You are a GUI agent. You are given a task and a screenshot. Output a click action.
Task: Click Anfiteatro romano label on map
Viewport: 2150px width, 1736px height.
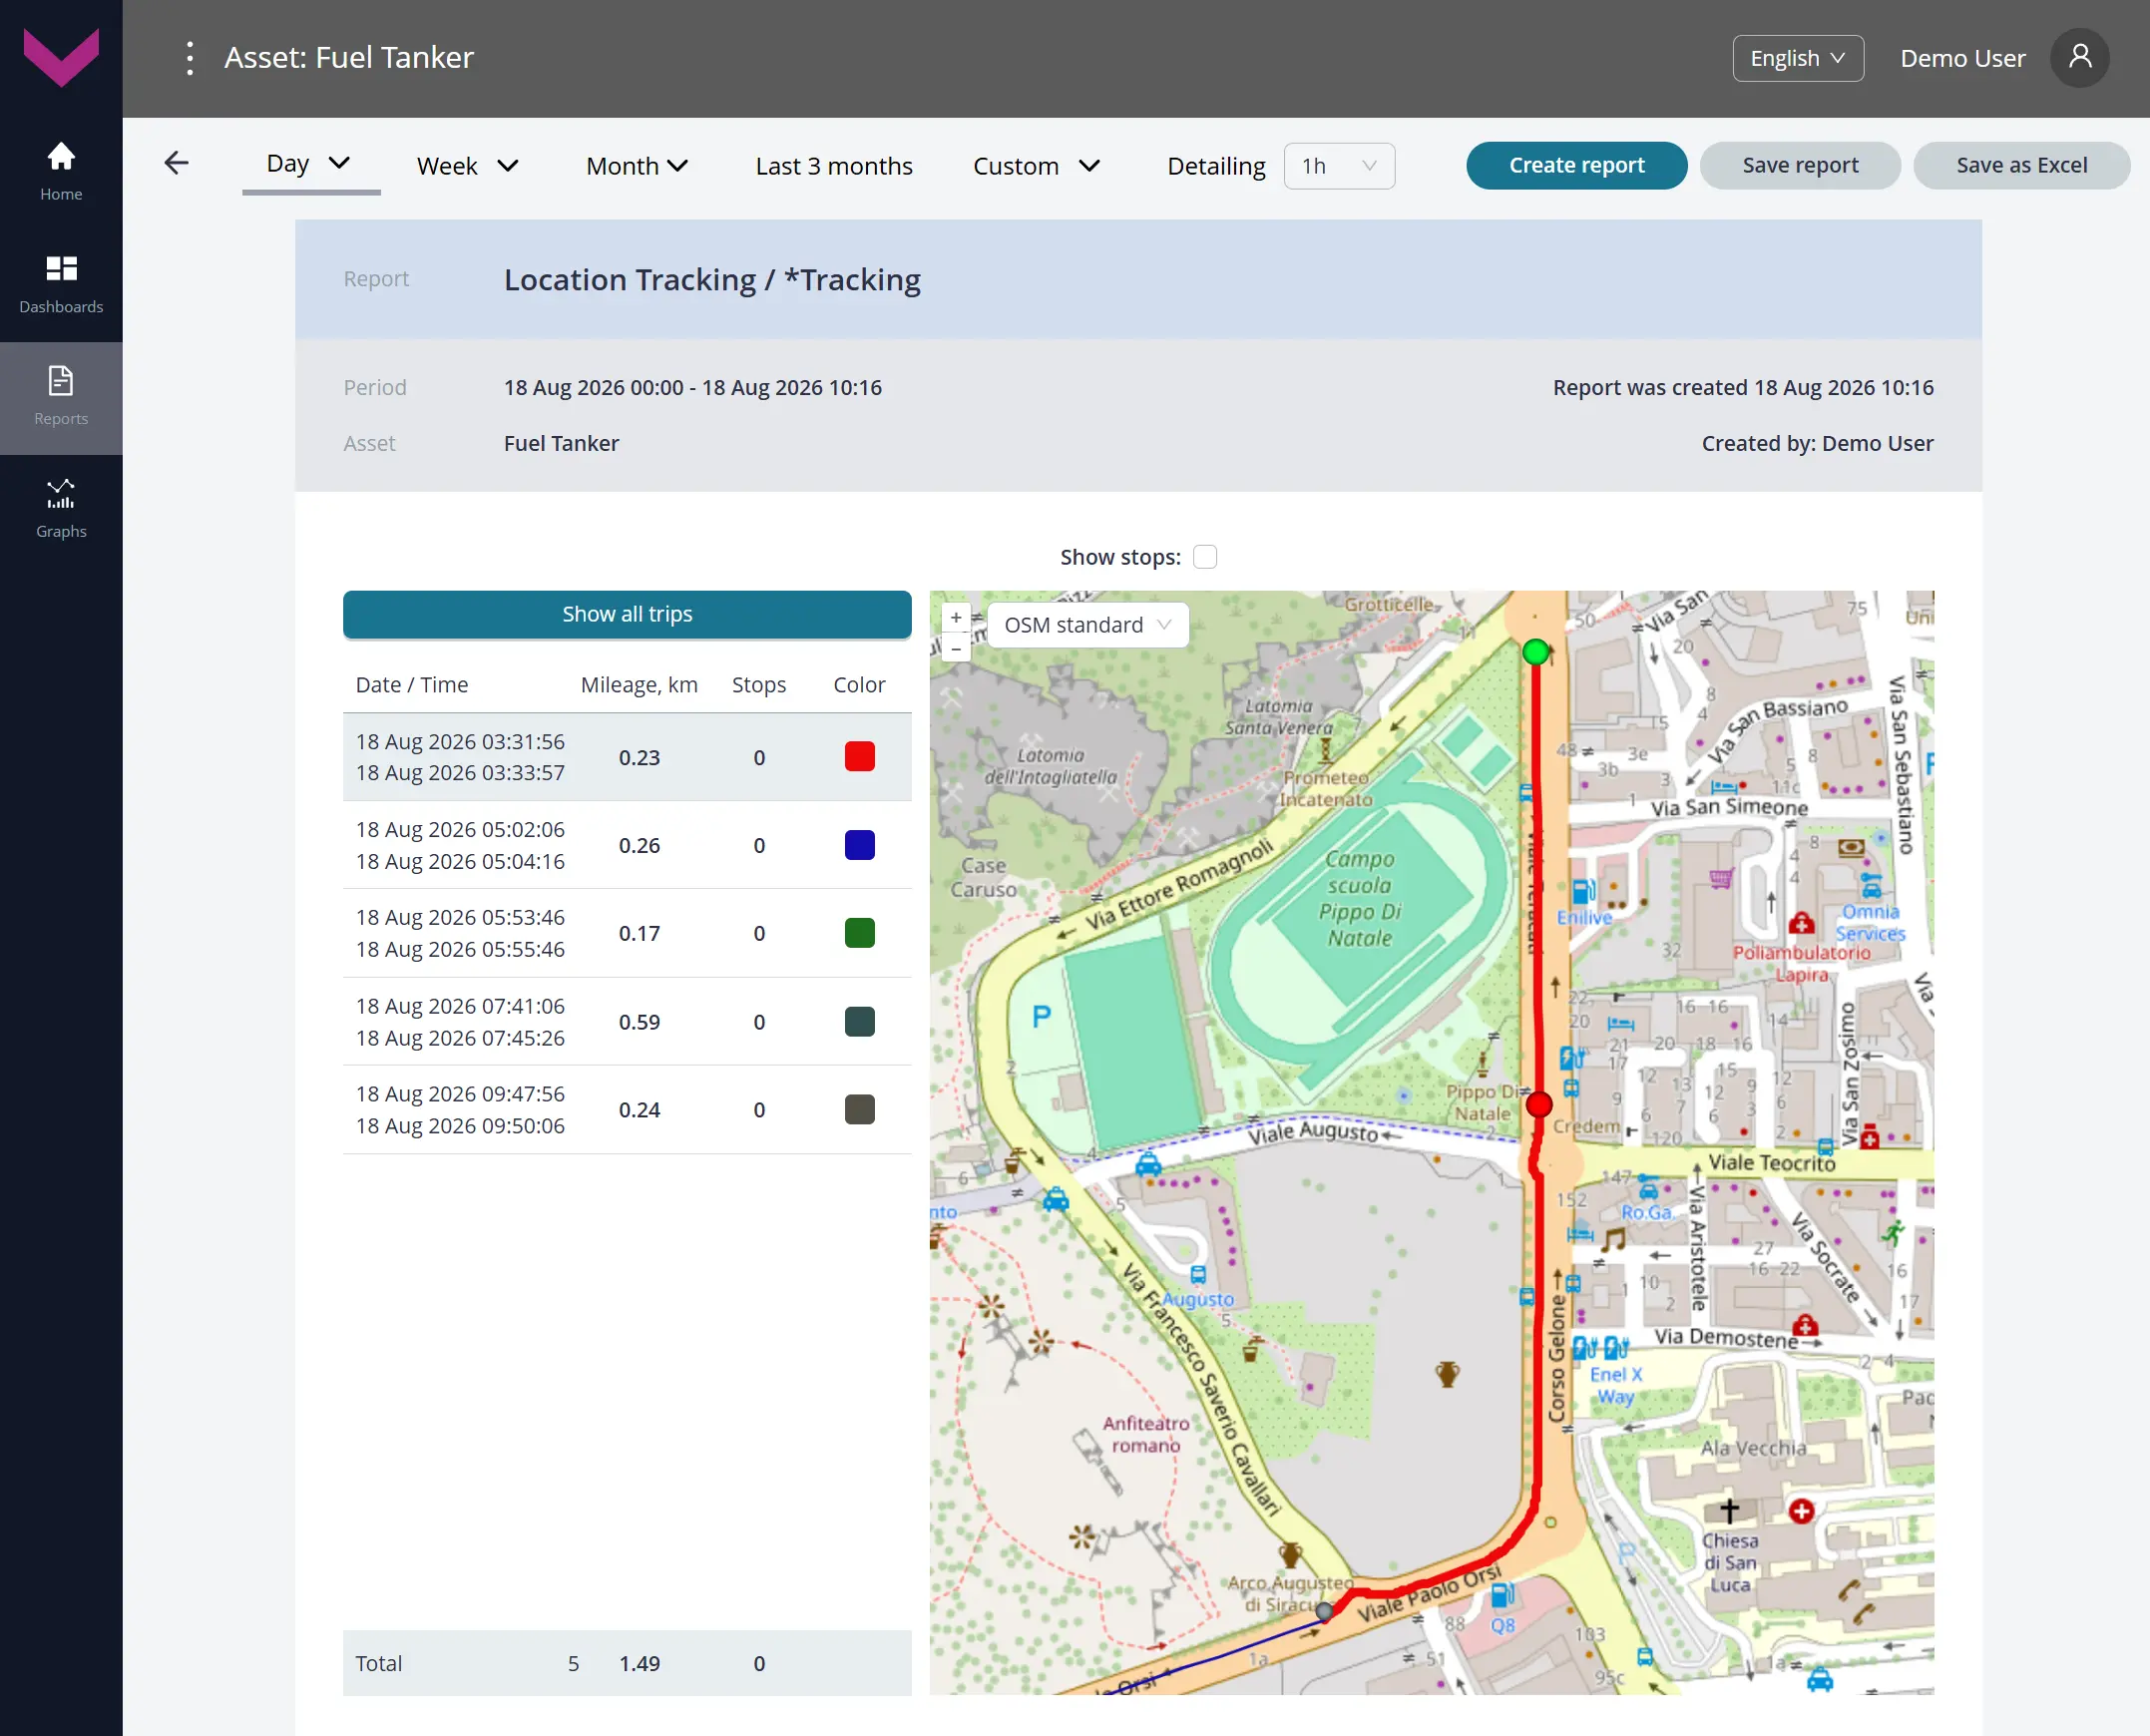1146,1434
